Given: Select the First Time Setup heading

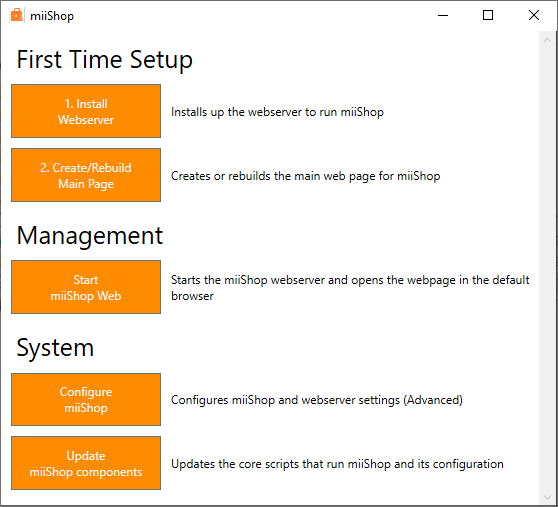Looking at the screenshot, I should [x=105, y=59].
